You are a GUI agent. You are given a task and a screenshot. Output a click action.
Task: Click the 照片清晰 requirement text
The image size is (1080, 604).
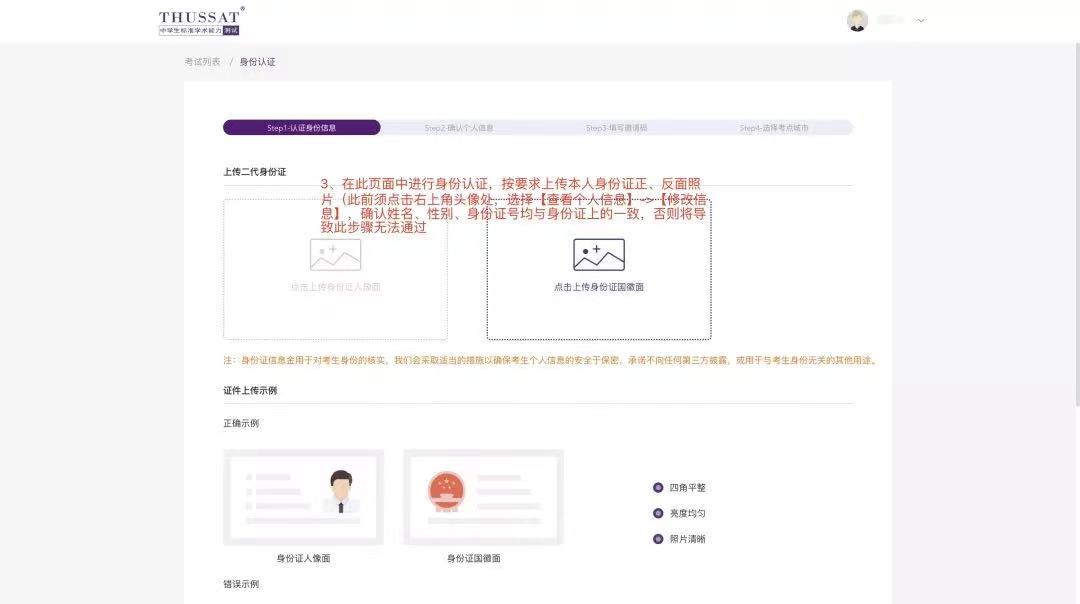(x=687, y=539)
